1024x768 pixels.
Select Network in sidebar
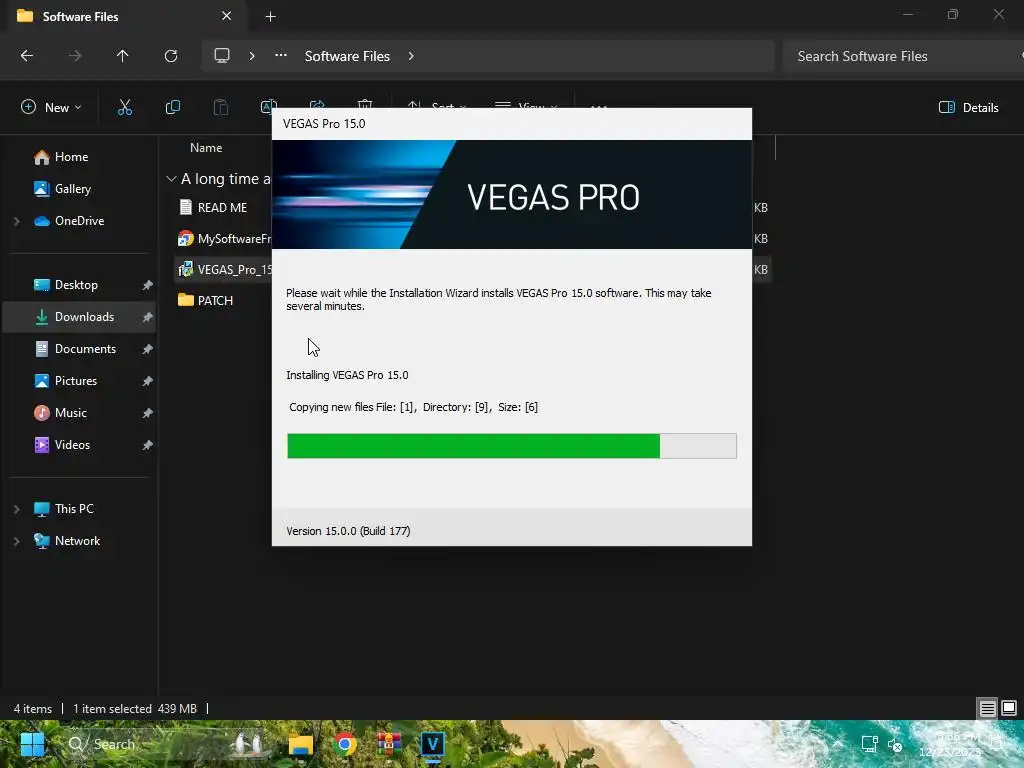click(x=77, y=541)
